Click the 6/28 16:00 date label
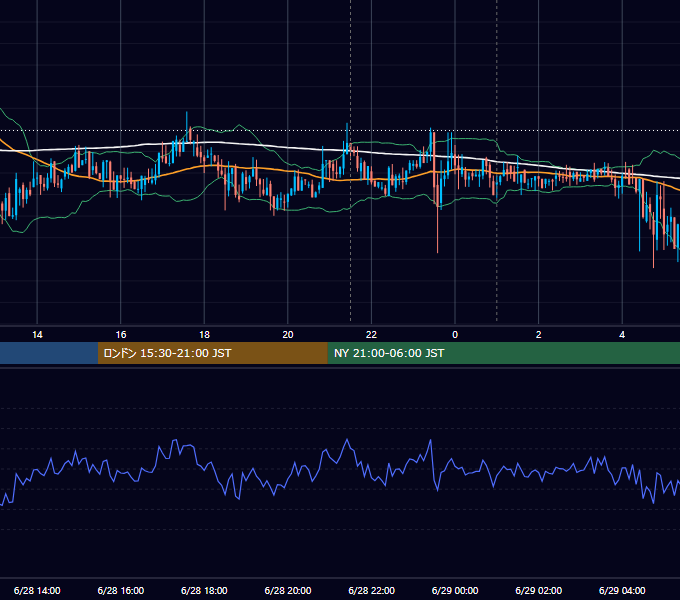Screen dimensions: 680x600 [121, 590]
